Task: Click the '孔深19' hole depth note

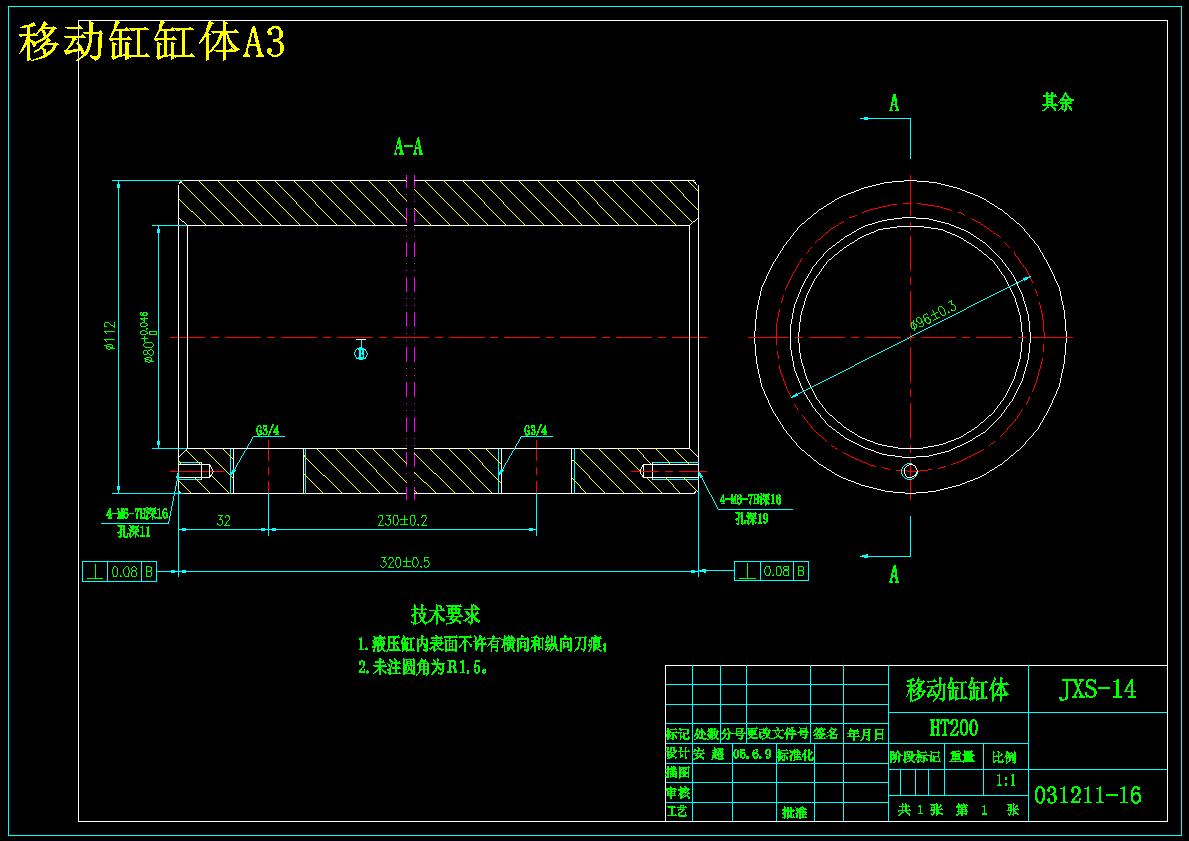Action: (751, 519)
